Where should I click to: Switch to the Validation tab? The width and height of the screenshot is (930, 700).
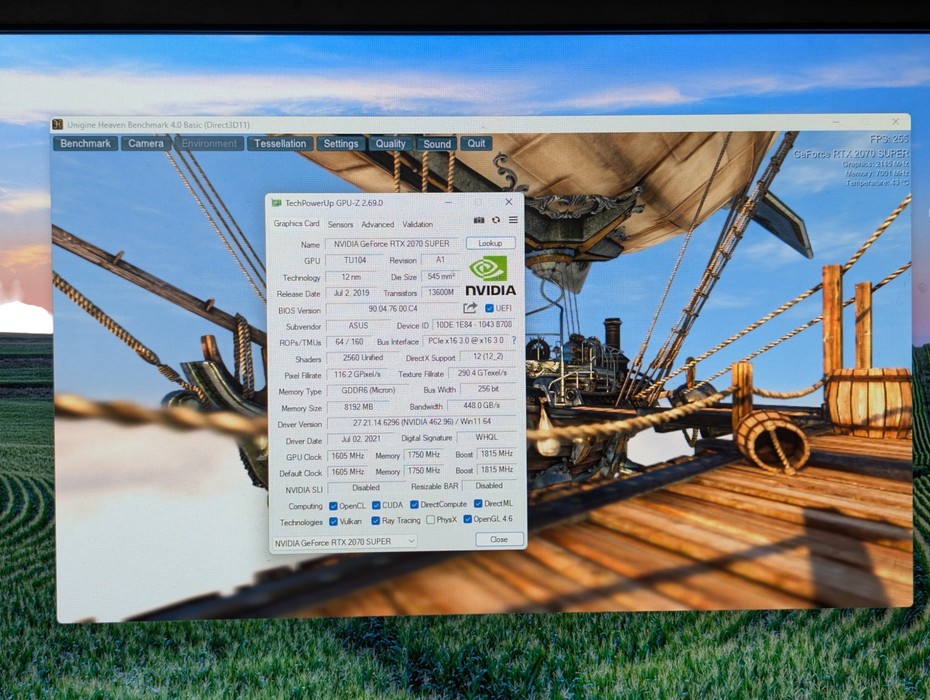pos(418,224)
